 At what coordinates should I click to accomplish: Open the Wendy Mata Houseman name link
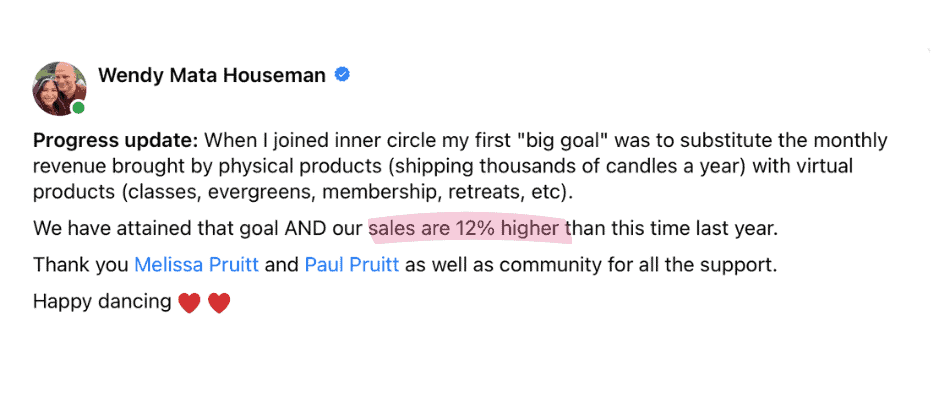(x=212, y=75)
